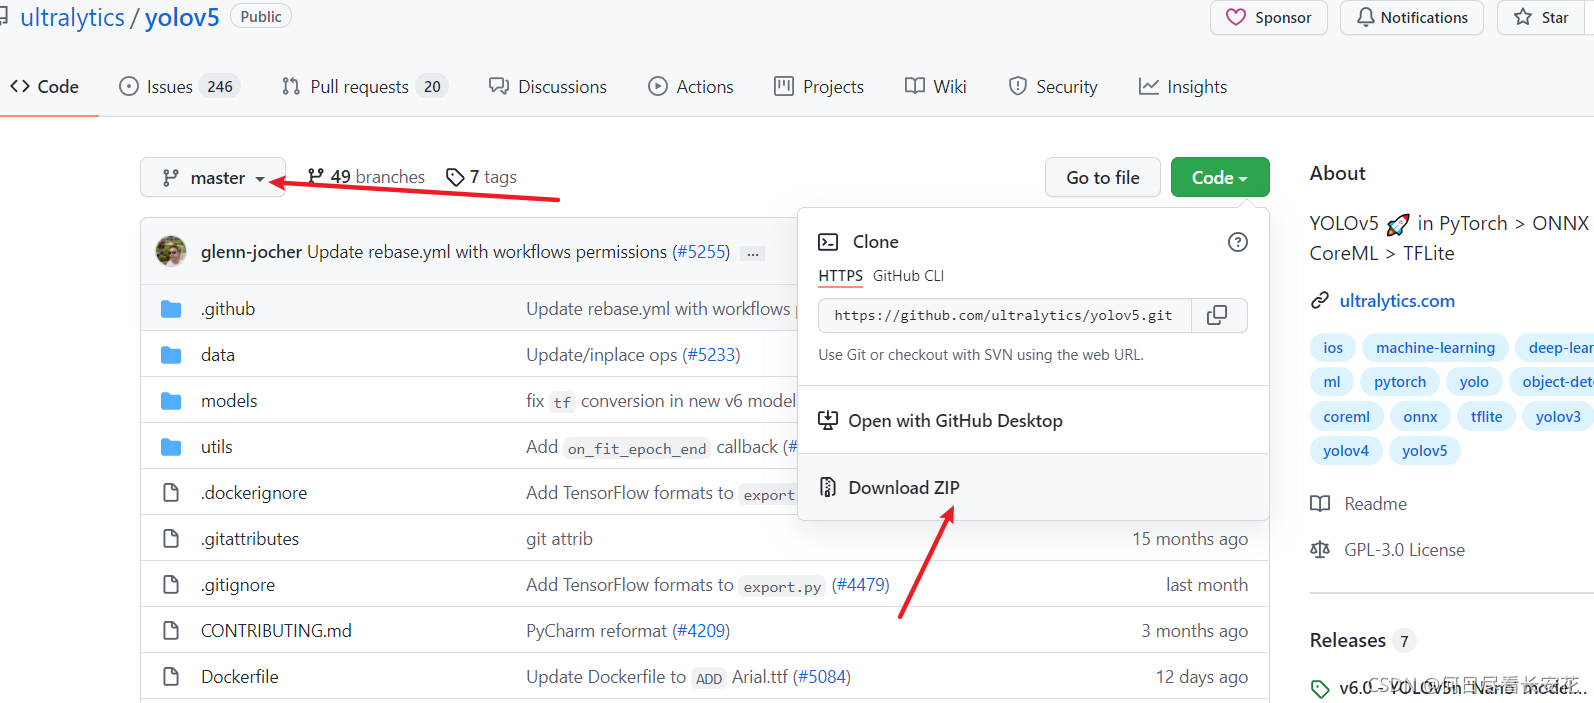Expand commit message ellipsis button

pyautogui.click(x=753, y=253)
